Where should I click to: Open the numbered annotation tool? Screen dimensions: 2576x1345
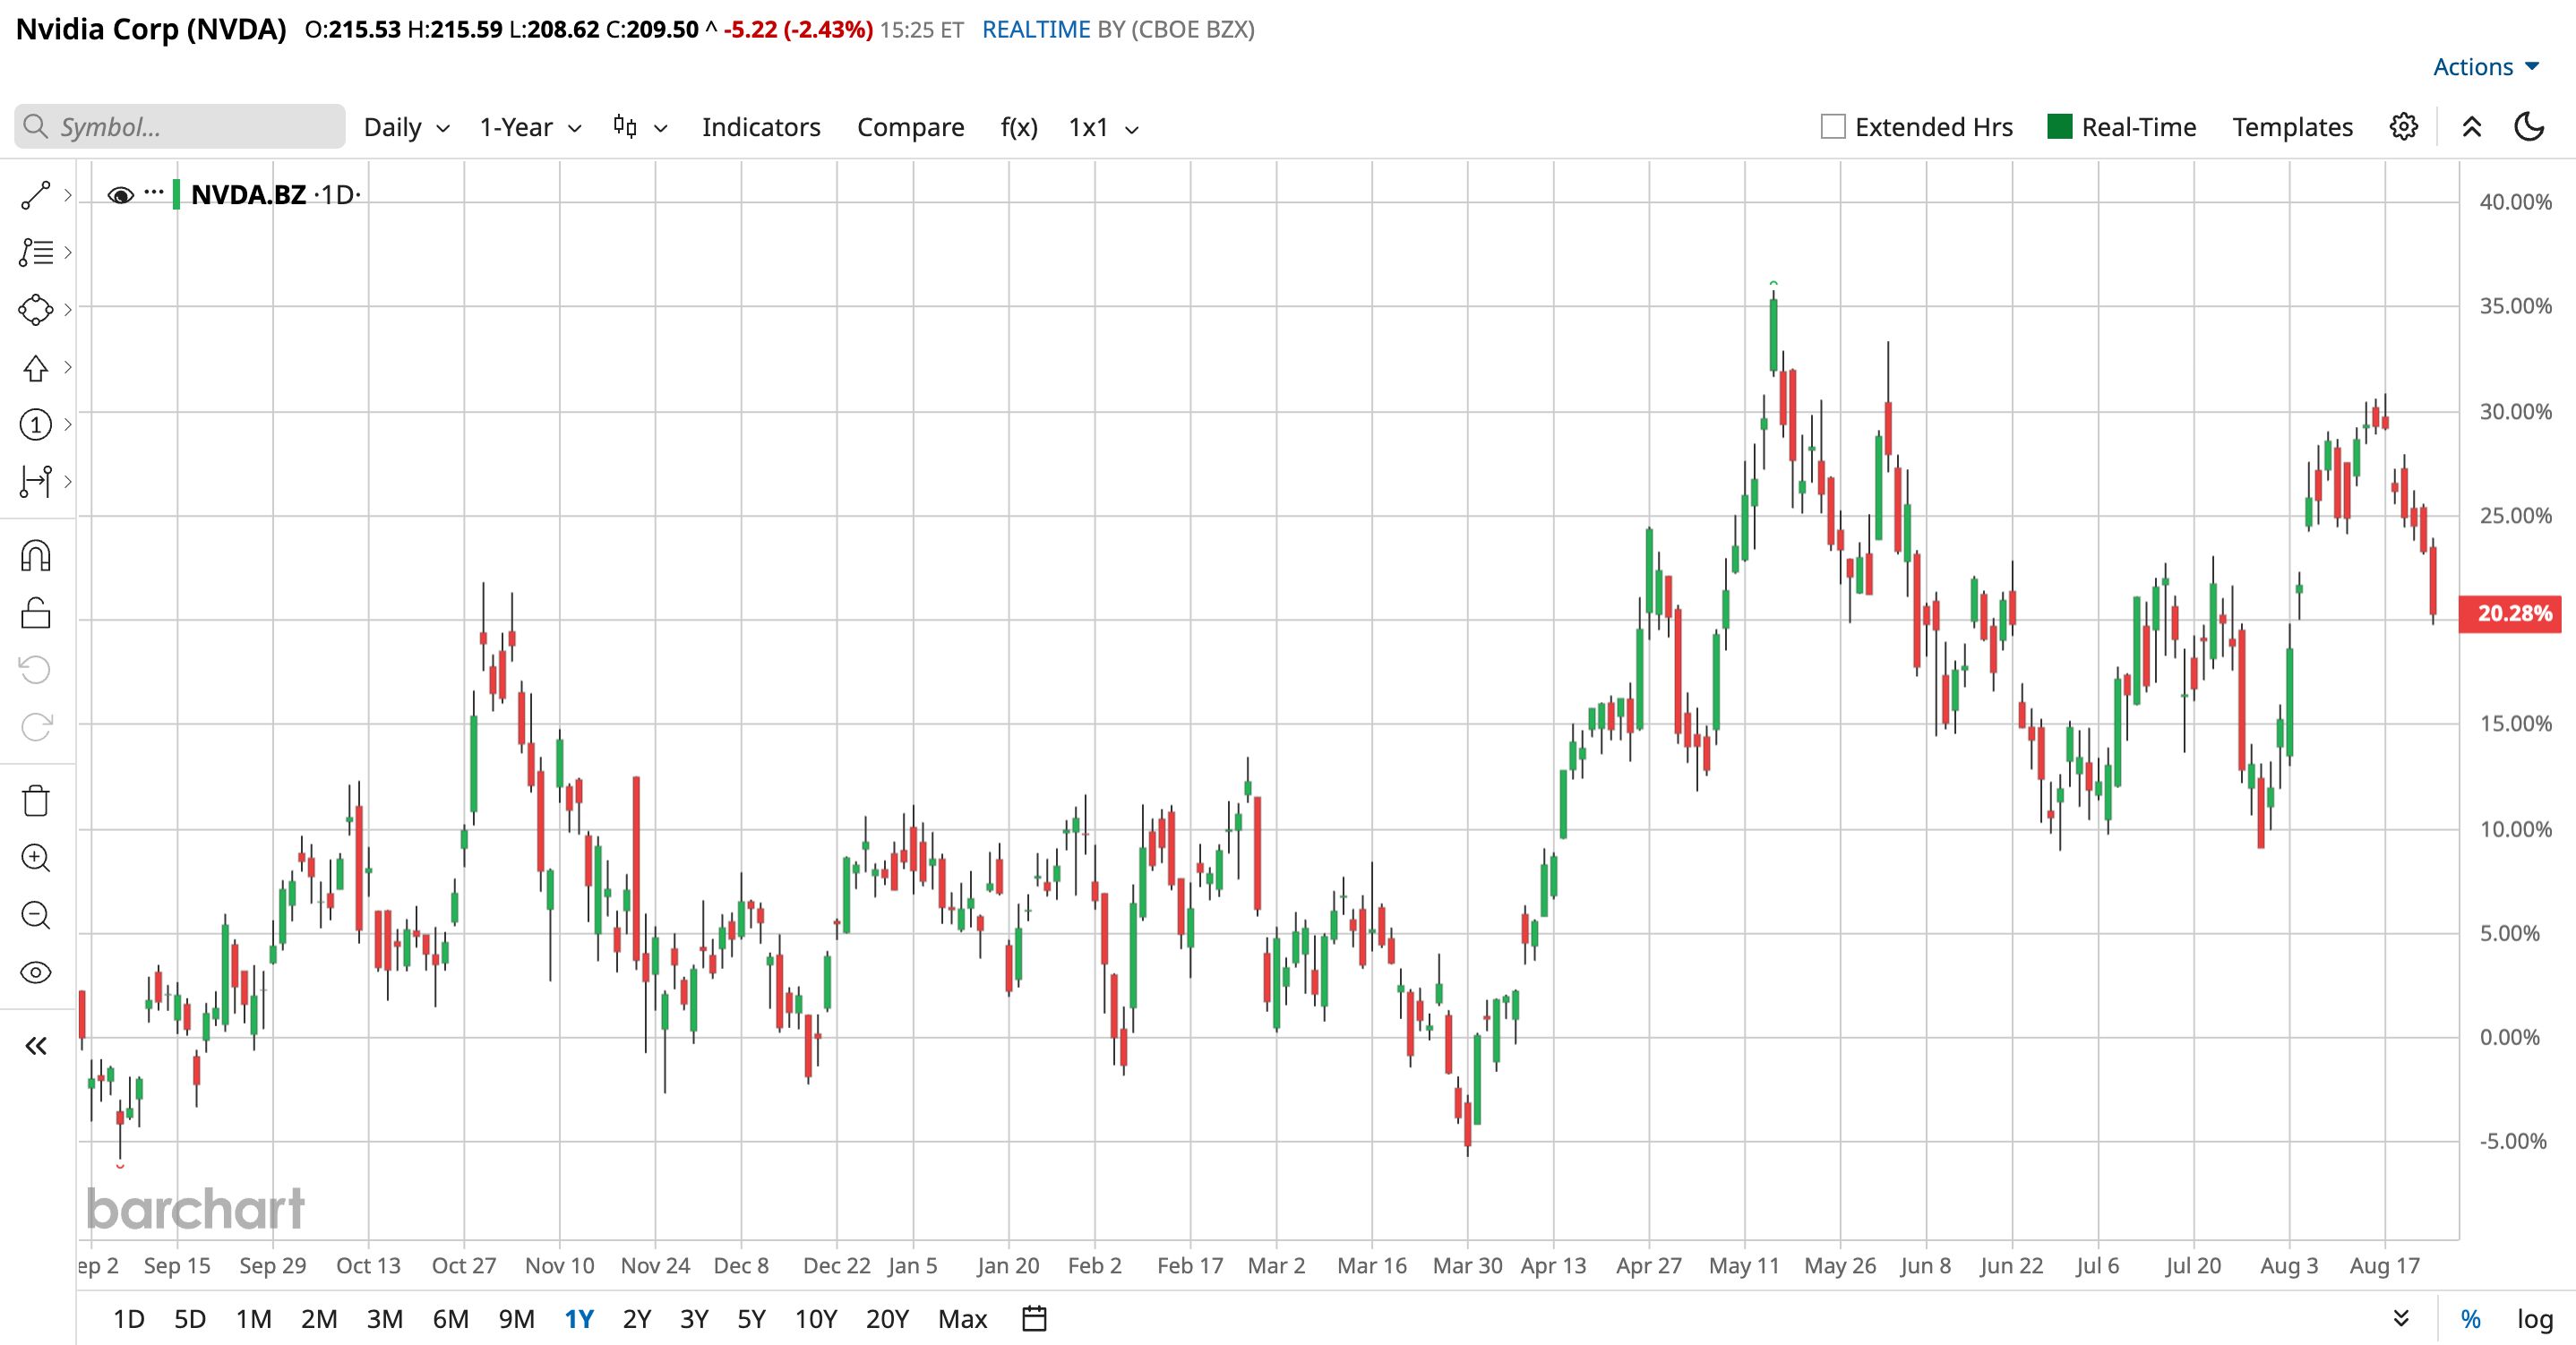[x=36, y=425]
